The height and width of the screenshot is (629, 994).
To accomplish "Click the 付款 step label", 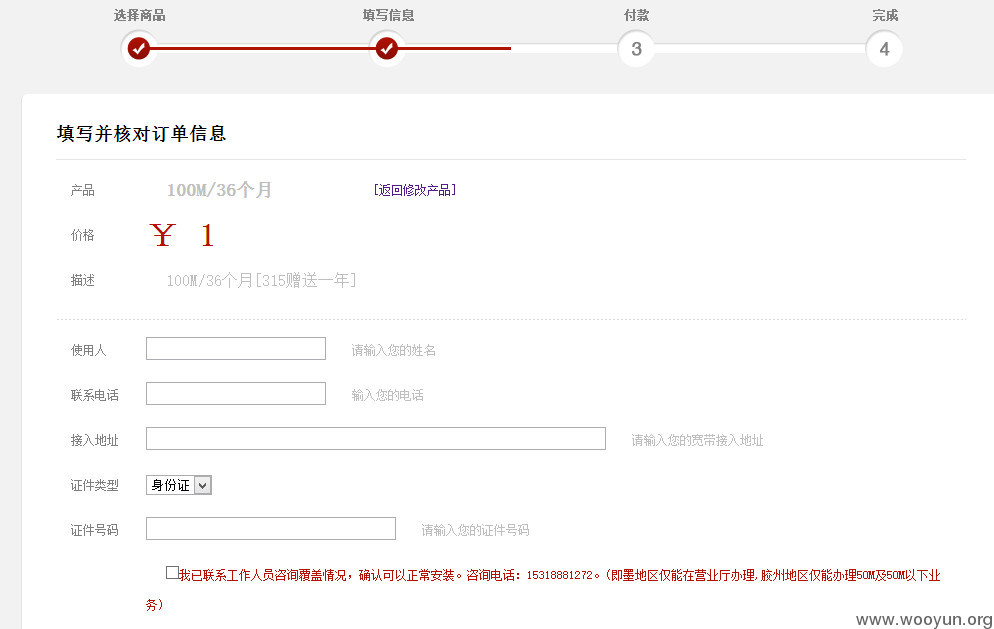I will [x=636, y=15].
